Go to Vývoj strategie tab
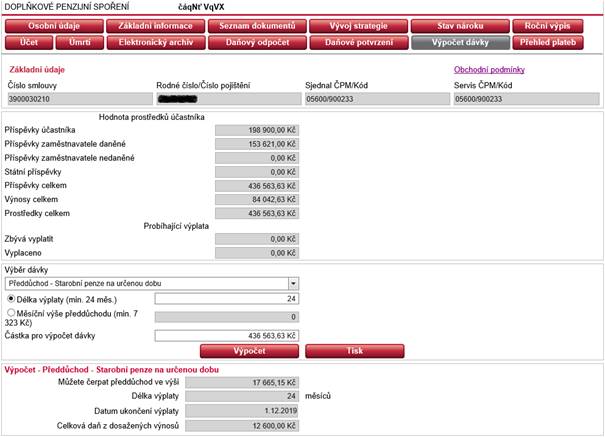This screenshot has height=437, width=605. point(357,26)
